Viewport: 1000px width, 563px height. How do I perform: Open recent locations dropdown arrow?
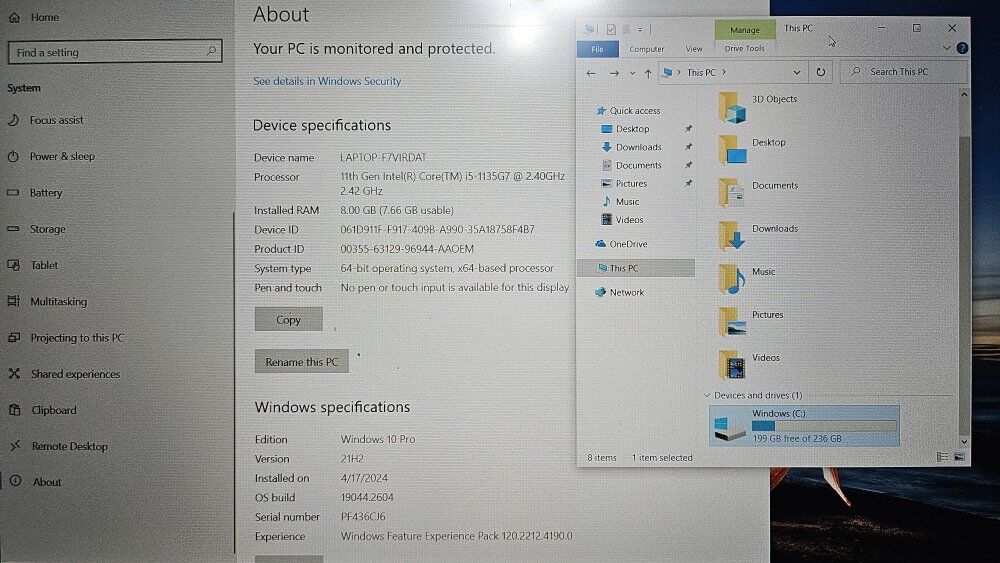(x=632, y=73)
